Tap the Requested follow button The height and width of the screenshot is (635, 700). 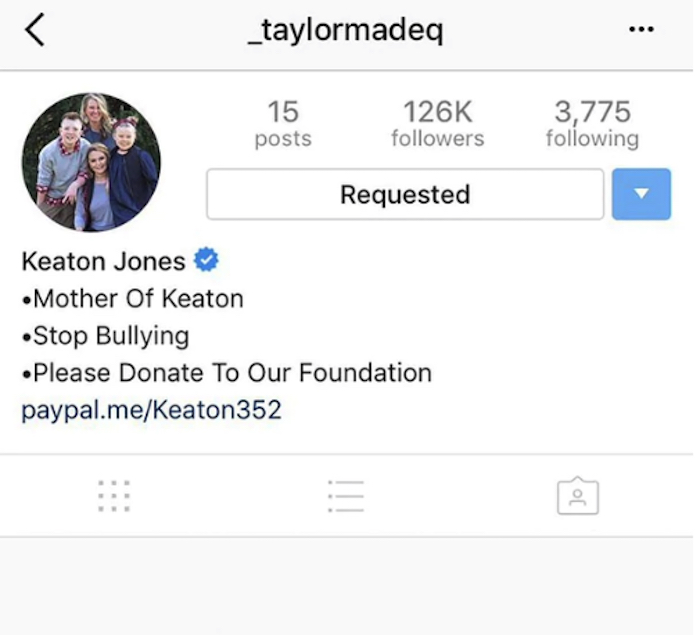tap(405, 194)
